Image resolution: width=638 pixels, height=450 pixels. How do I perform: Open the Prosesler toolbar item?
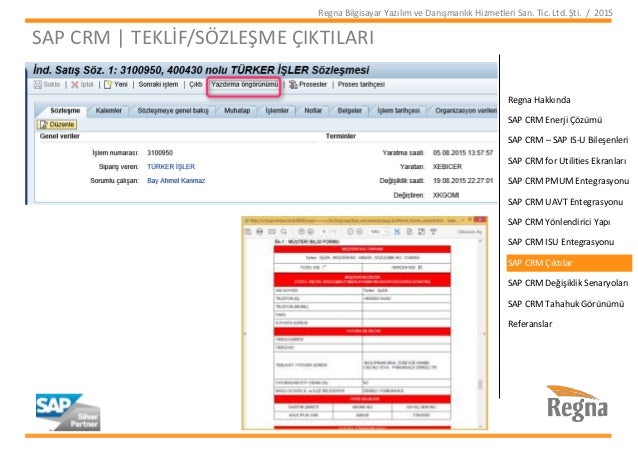[x=308, y=84]
